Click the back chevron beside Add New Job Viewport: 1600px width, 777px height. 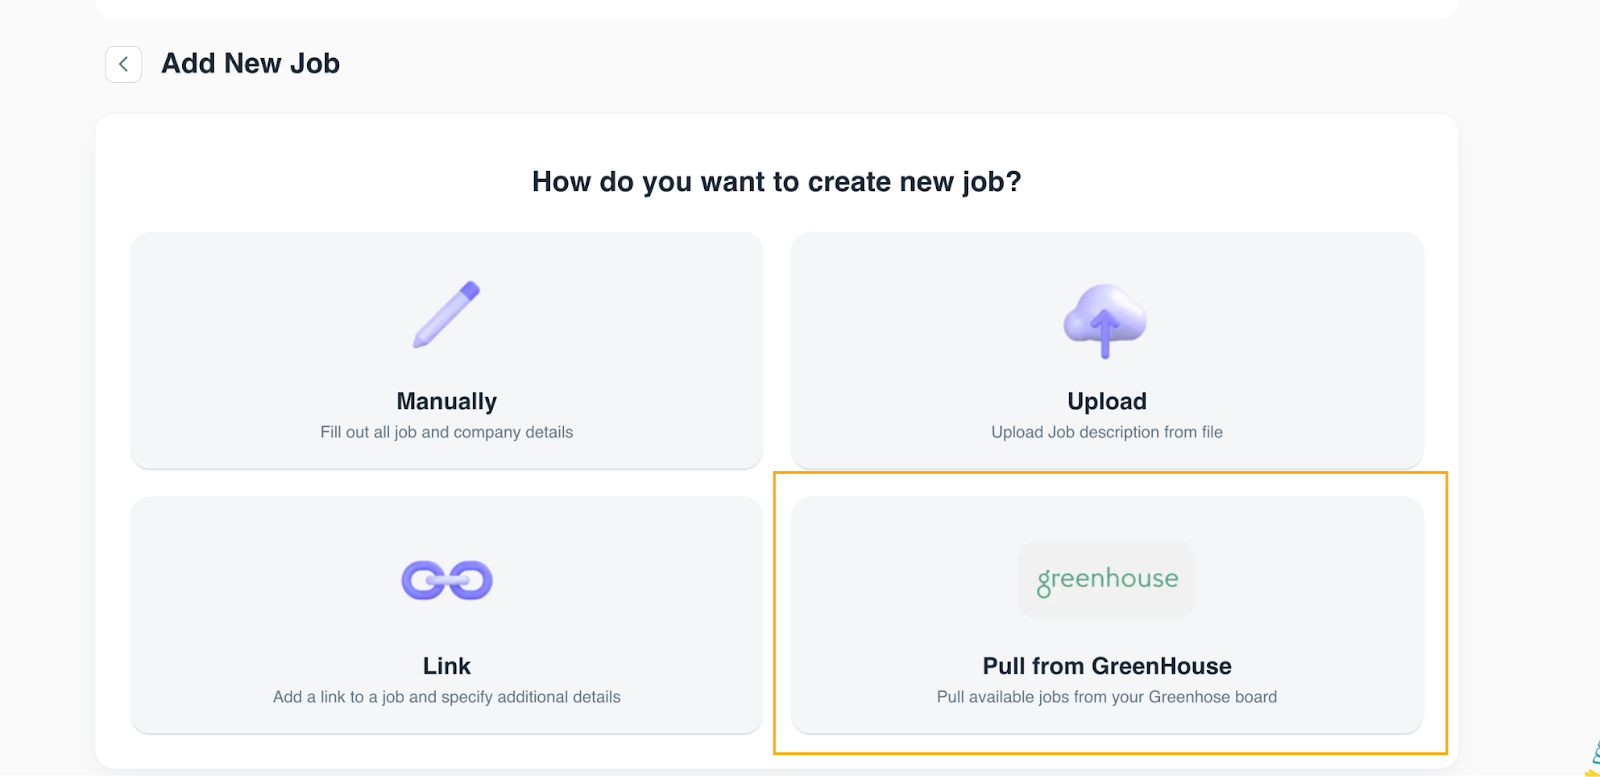coord(123,64)
